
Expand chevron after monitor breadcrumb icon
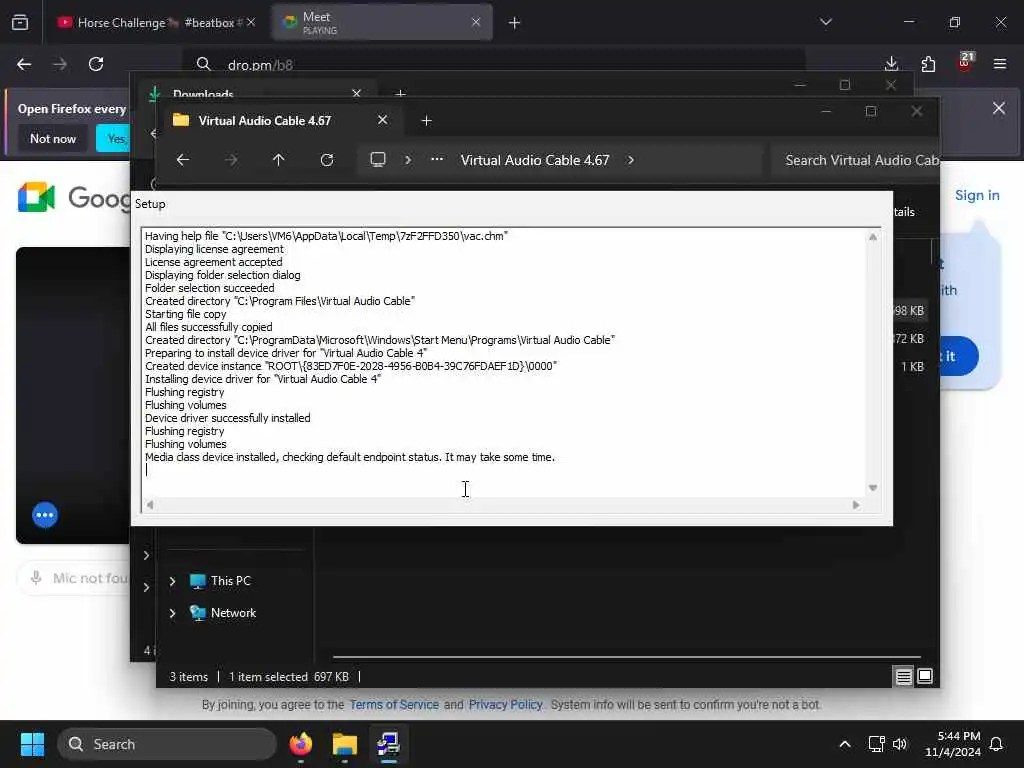pos(408,160)
